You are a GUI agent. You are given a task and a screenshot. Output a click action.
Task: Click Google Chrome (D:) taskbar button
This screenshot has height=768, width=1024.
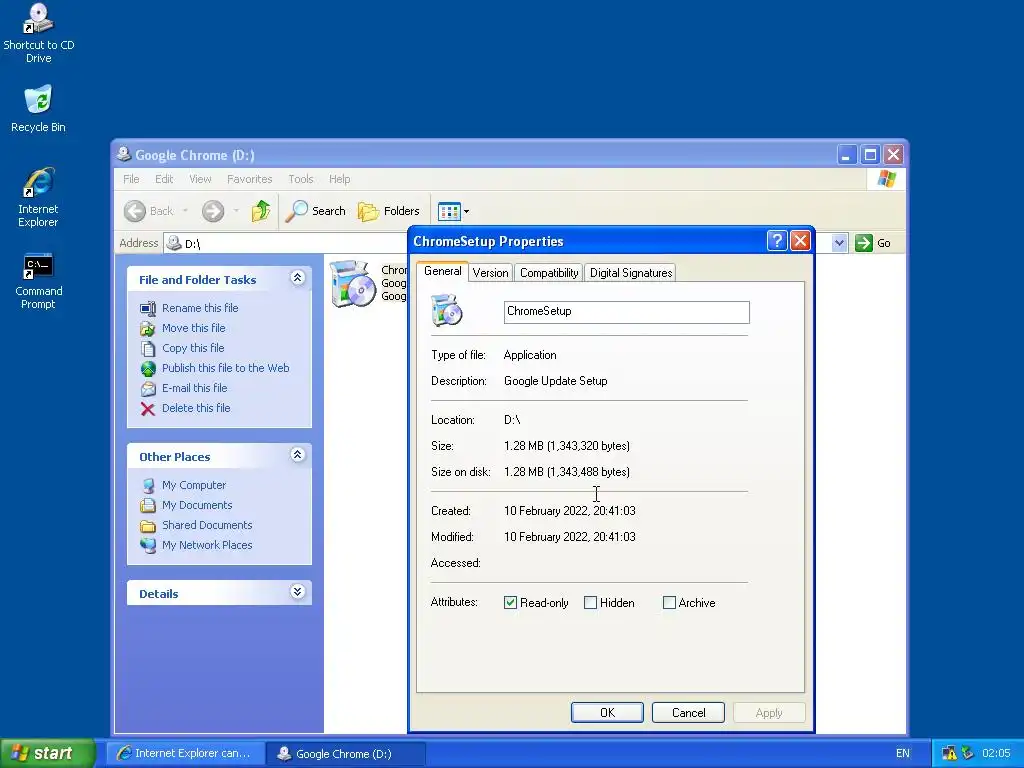click(x=345, y=753)
